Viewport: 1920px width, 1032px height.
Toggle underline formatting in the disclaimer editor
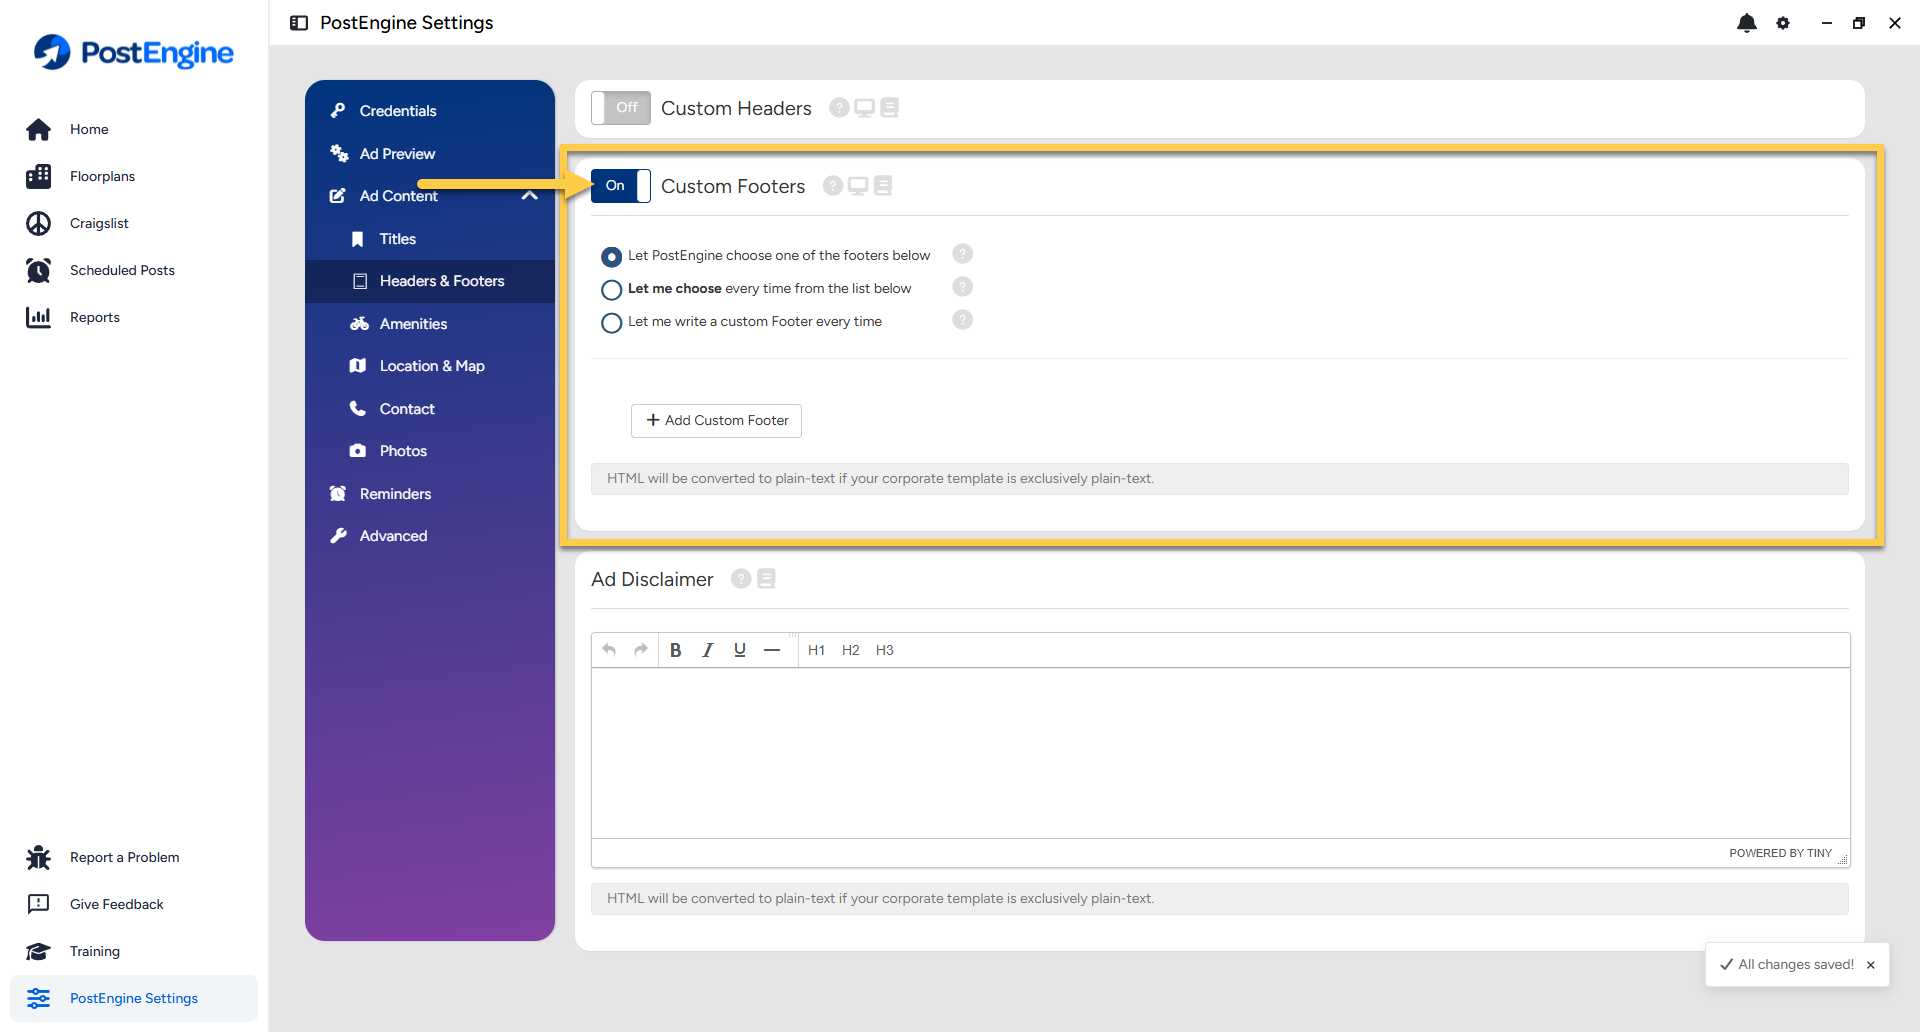pos(740,650)
